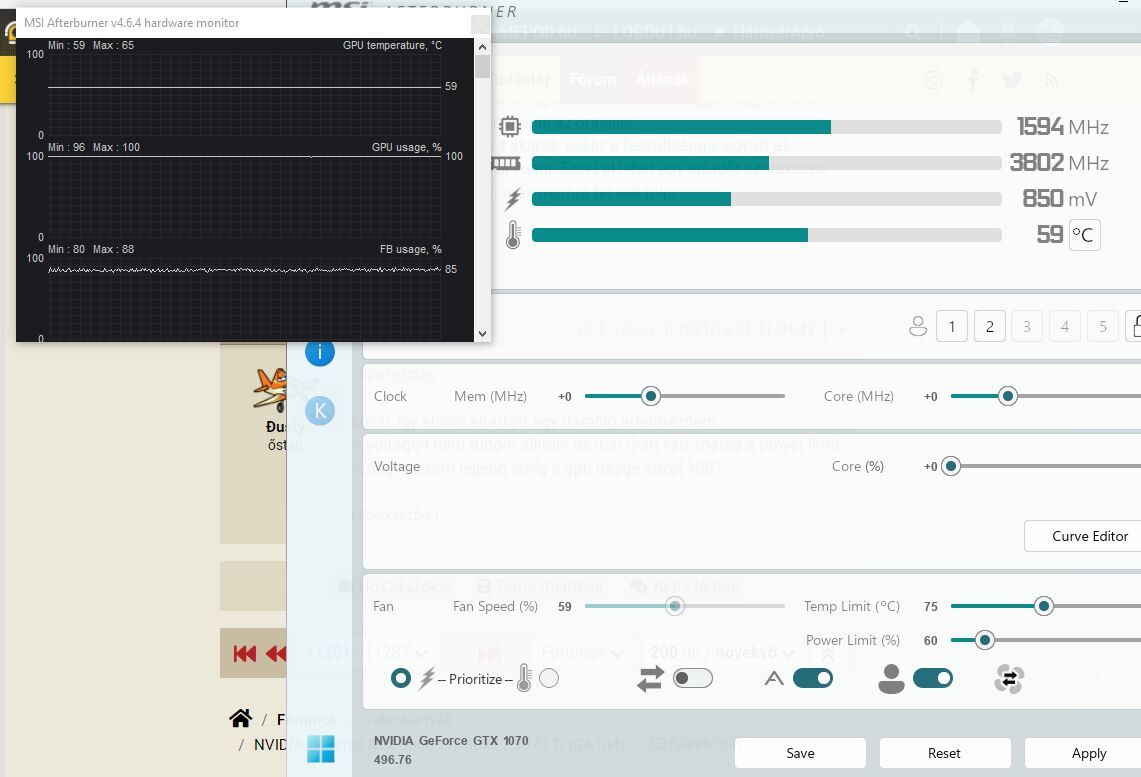This screenshot has width=1141, height=777.
Task: Toggle the link/sync arrows switch
Action: click(x=693, y=679)
